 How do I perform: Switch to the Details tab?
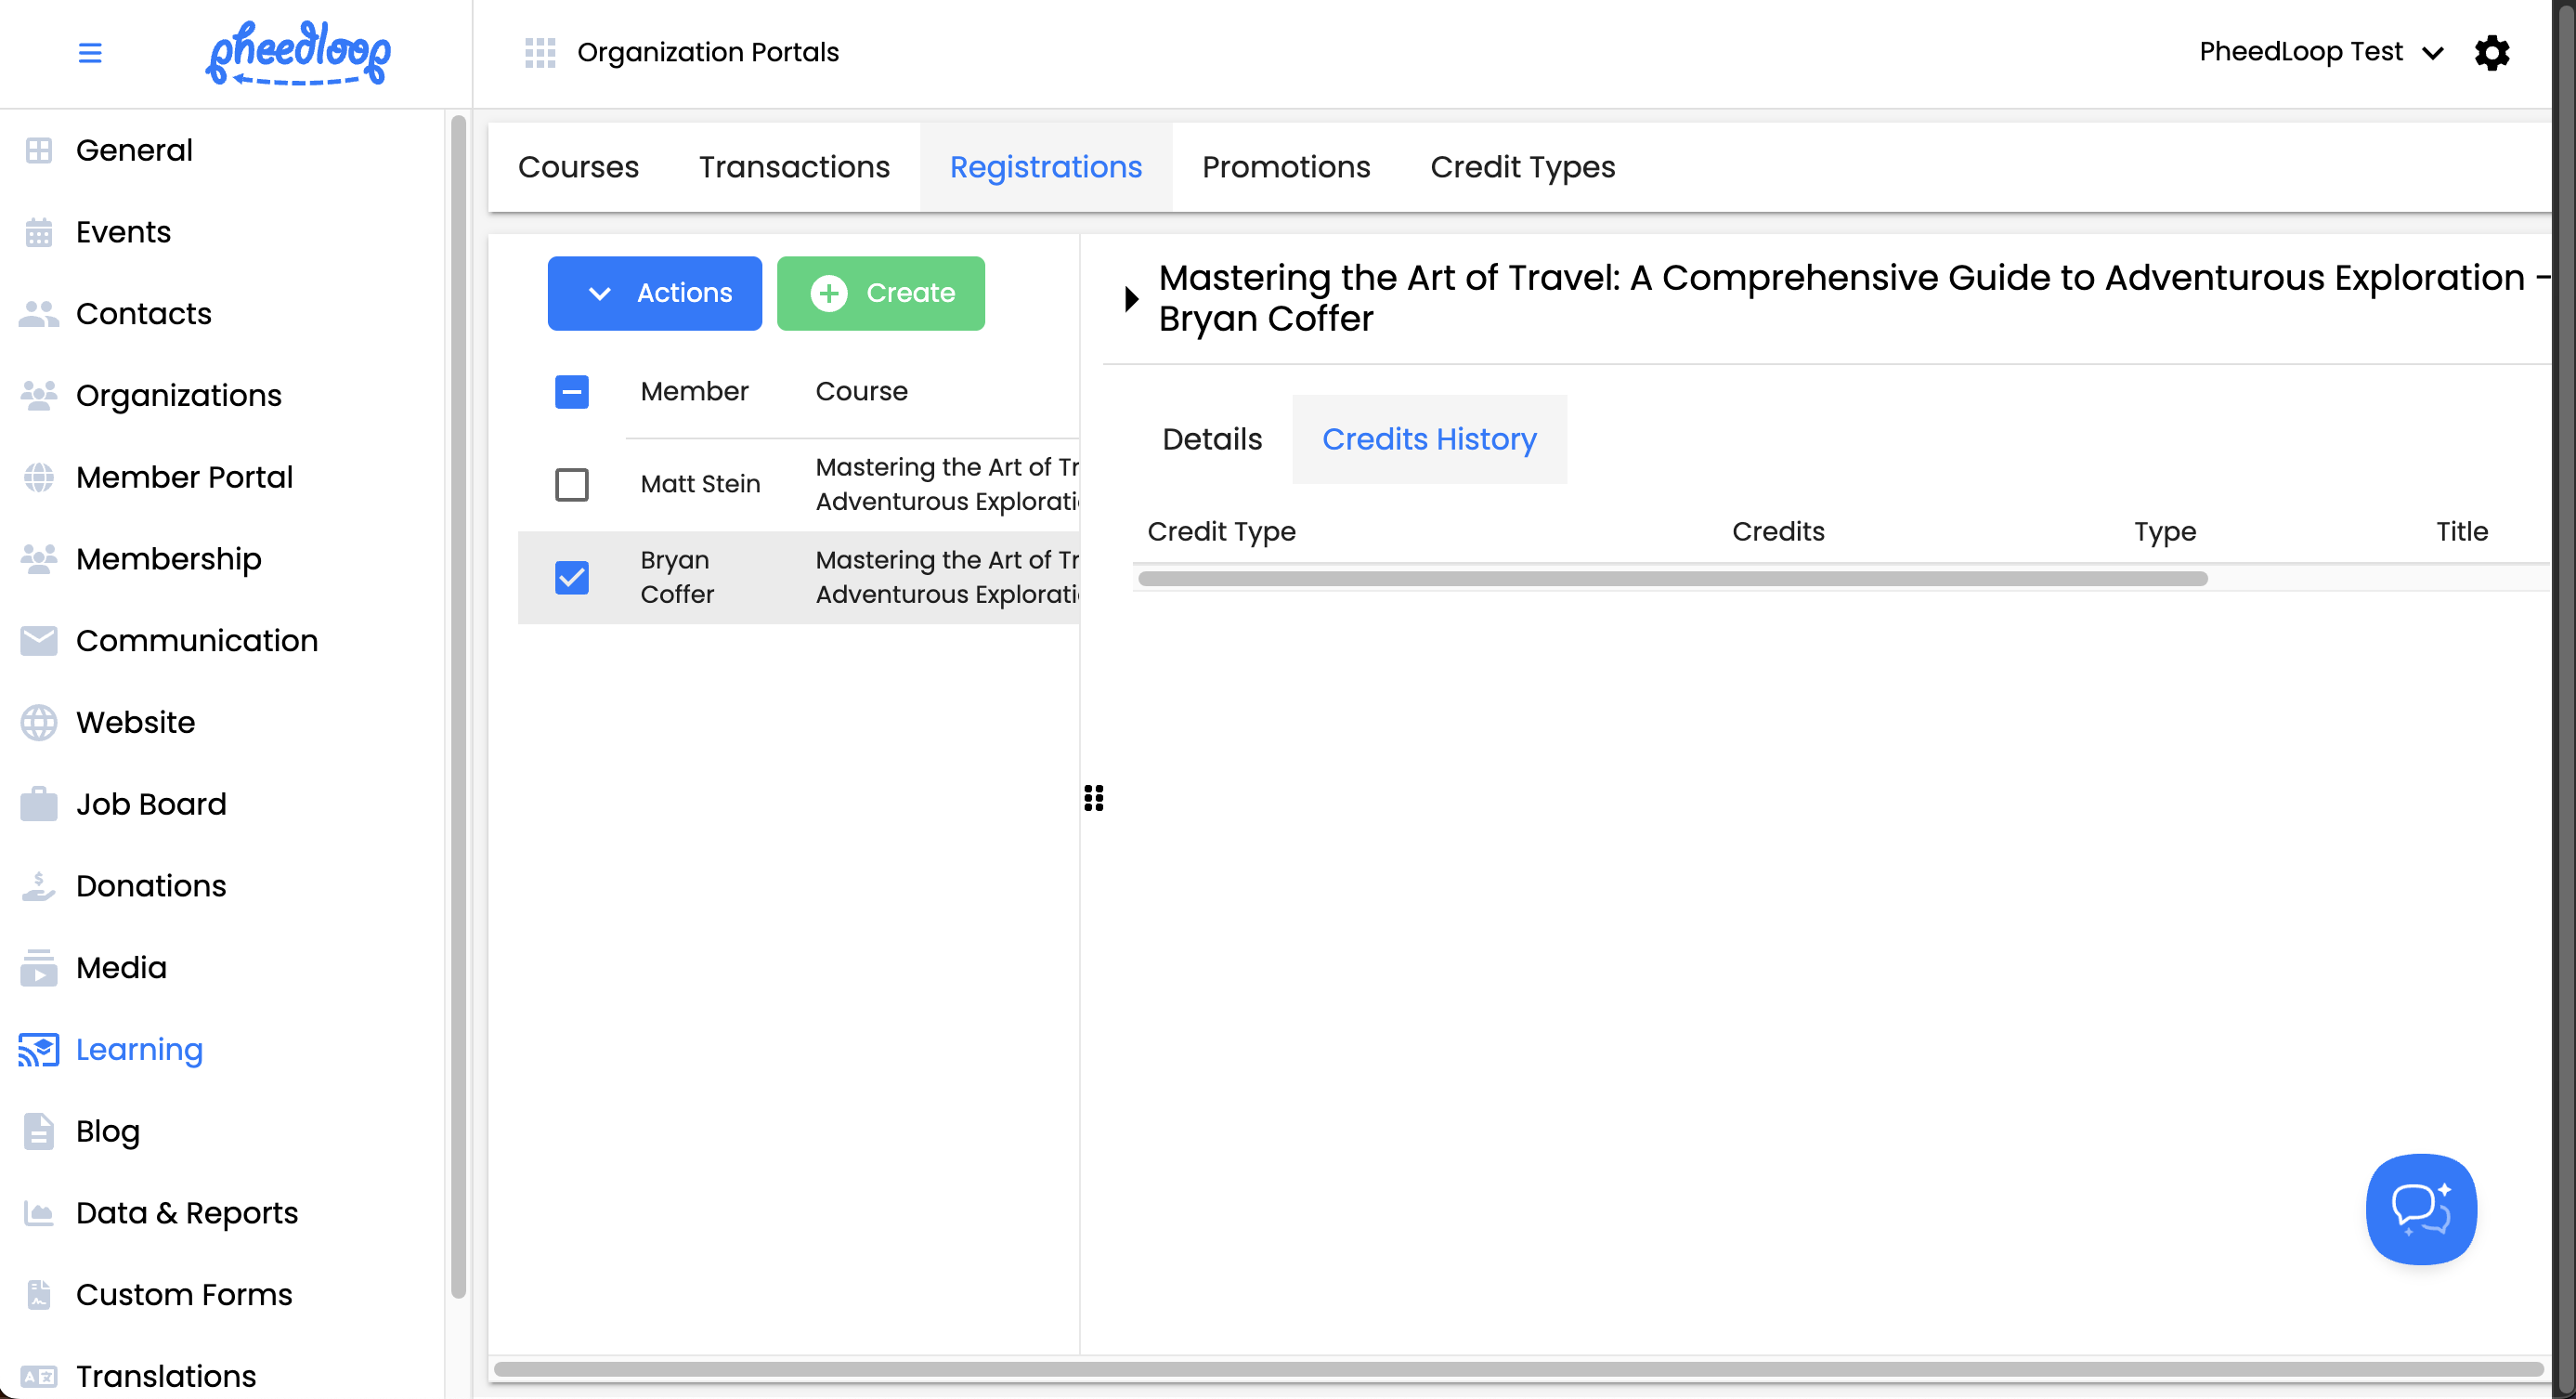(x=1211, y=439)
